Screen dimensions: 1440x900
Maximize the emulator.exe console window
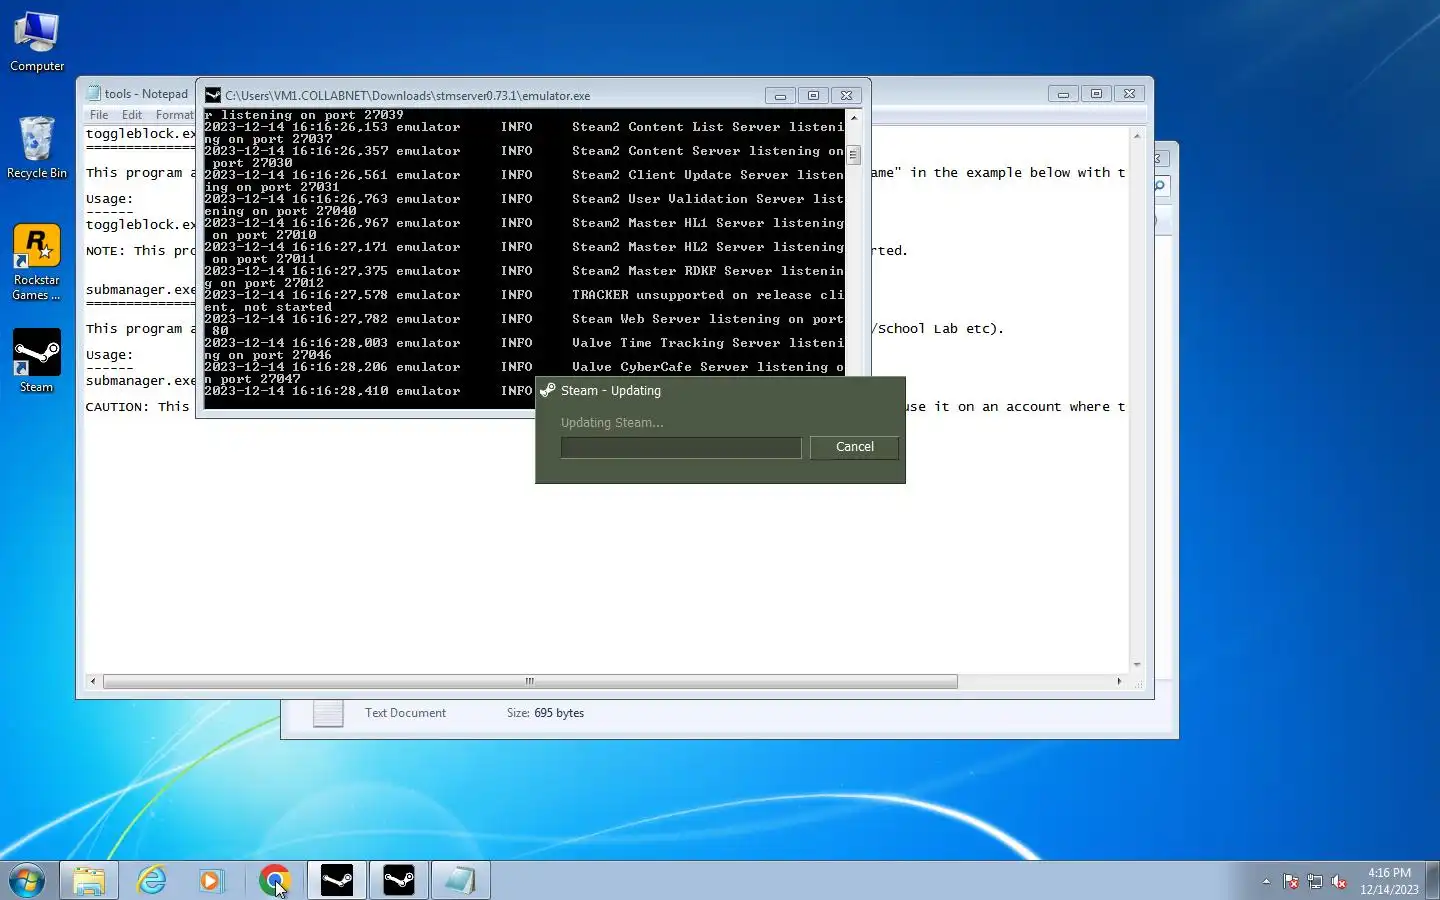coord(813,96)
